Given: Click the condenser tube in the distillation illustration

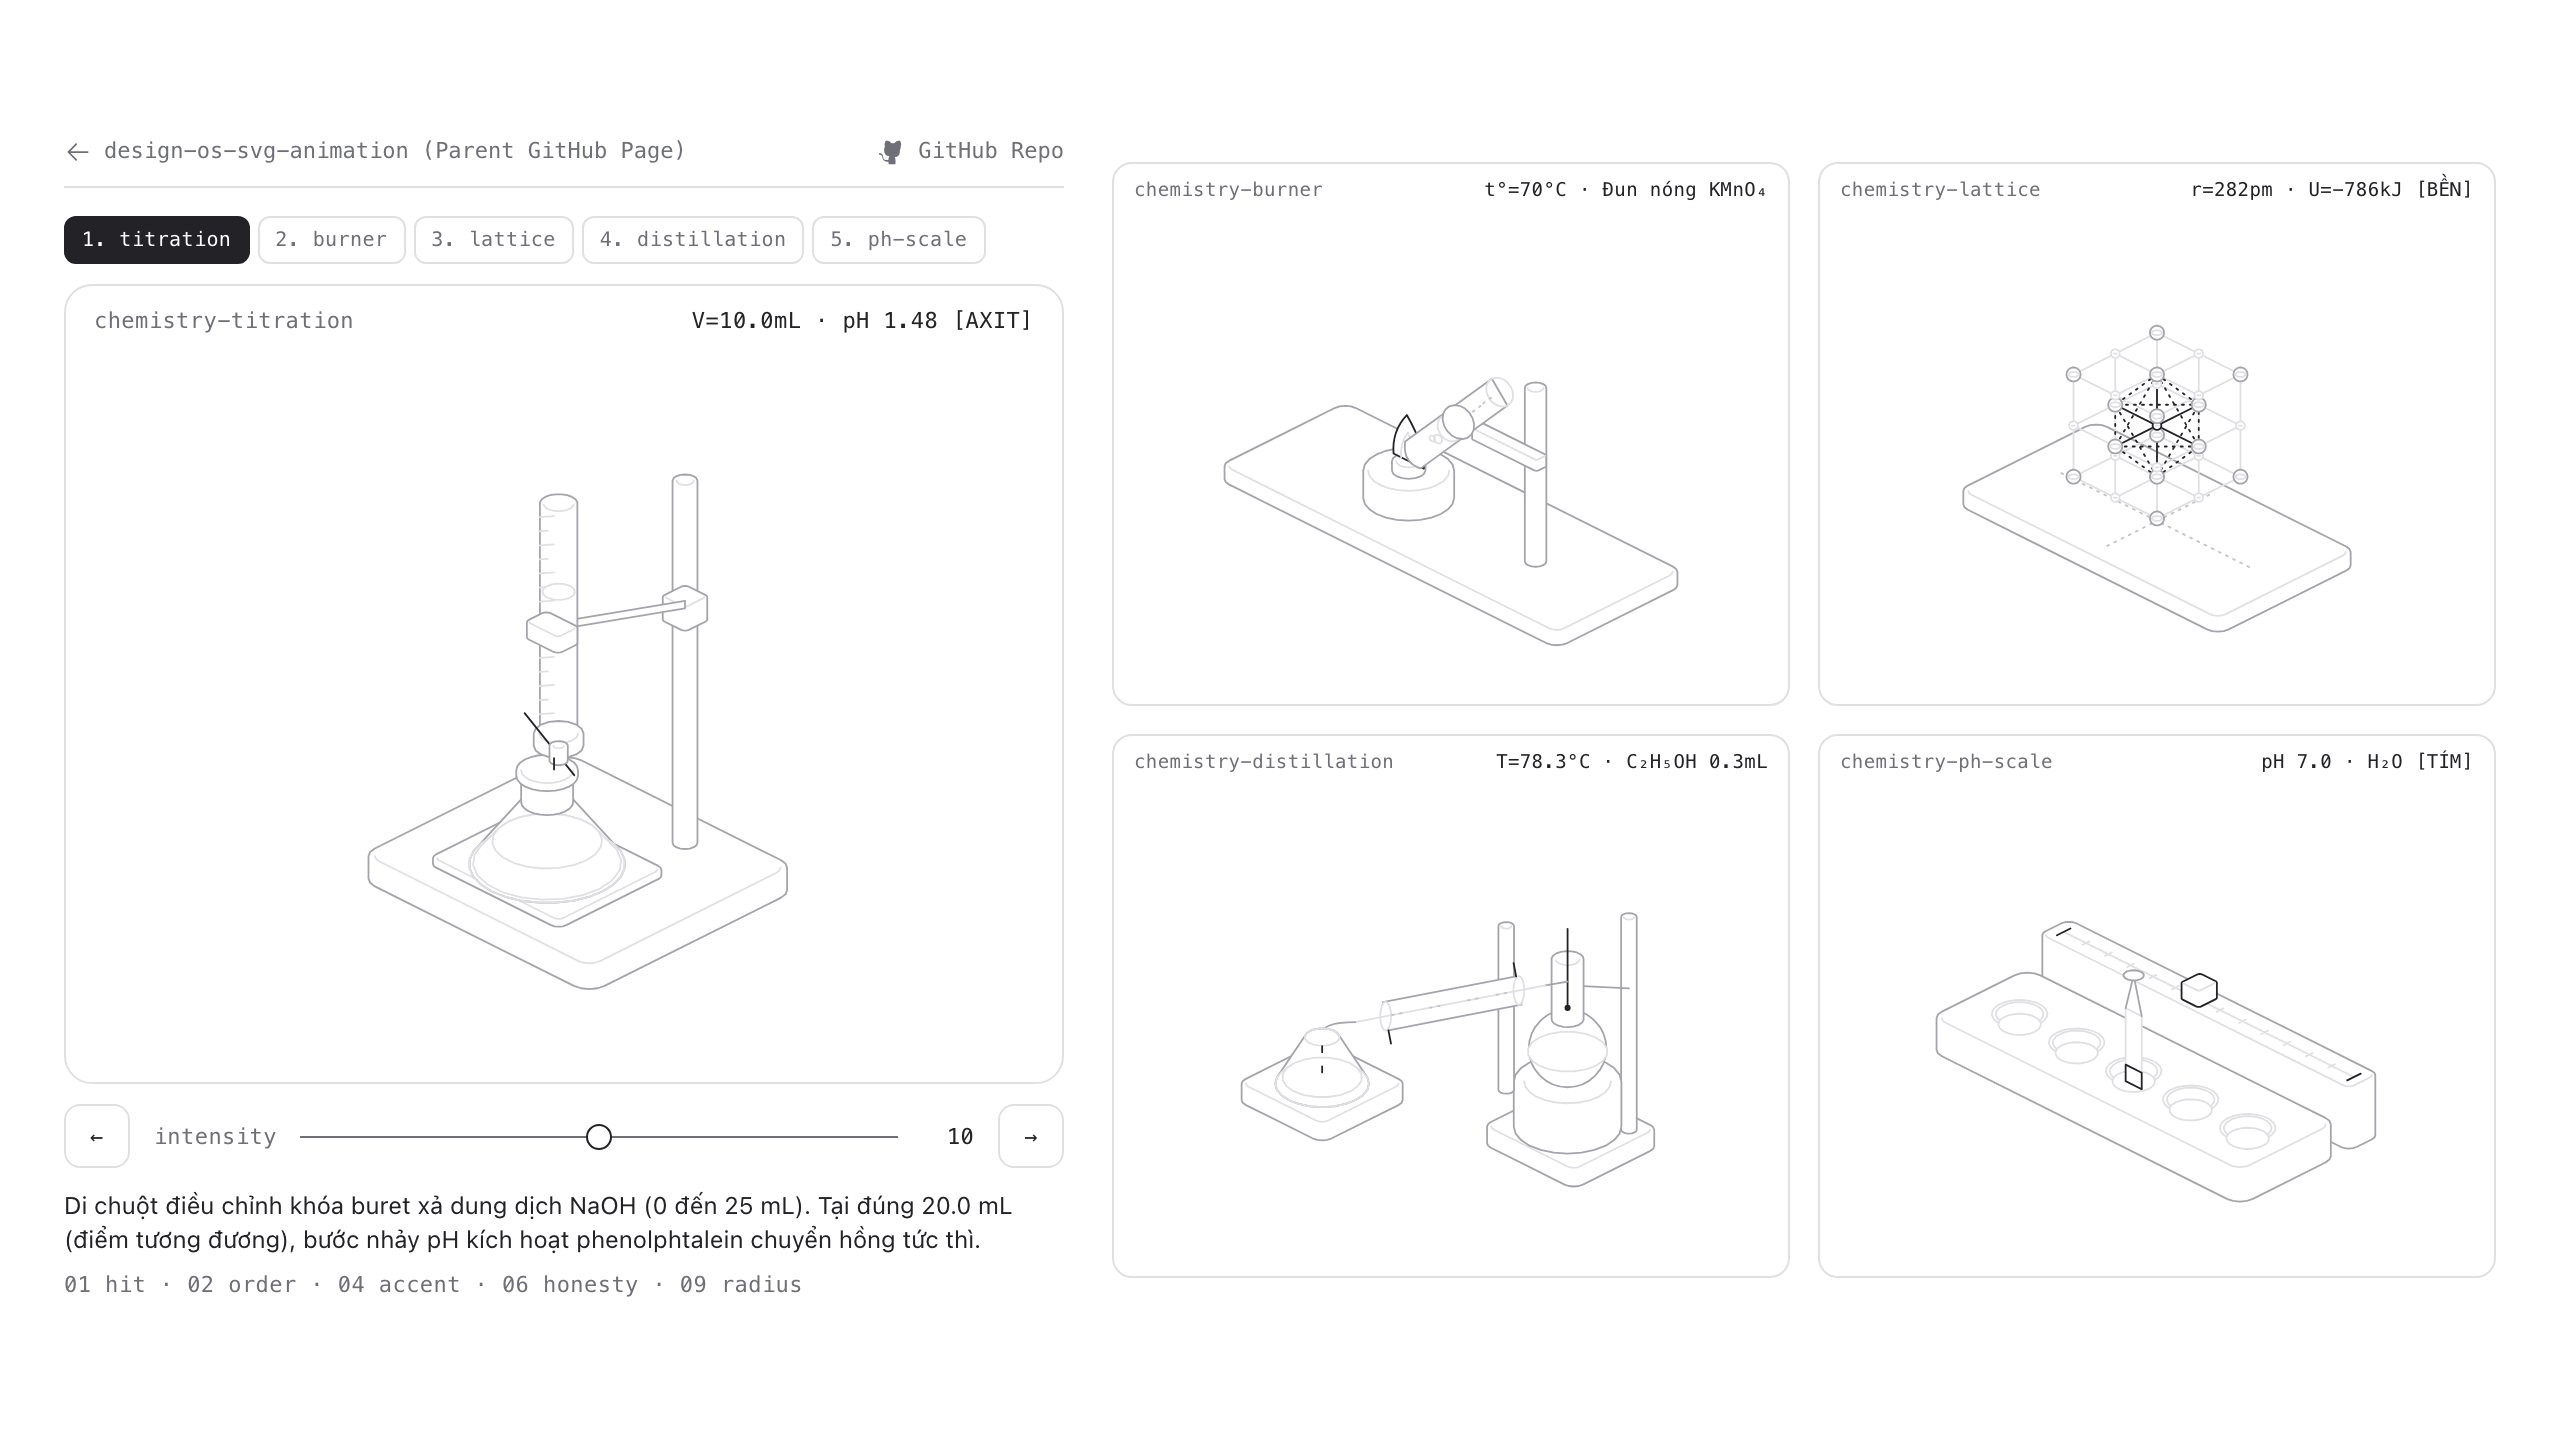Looking at the screenshot, I should tap(1452, 1003).
